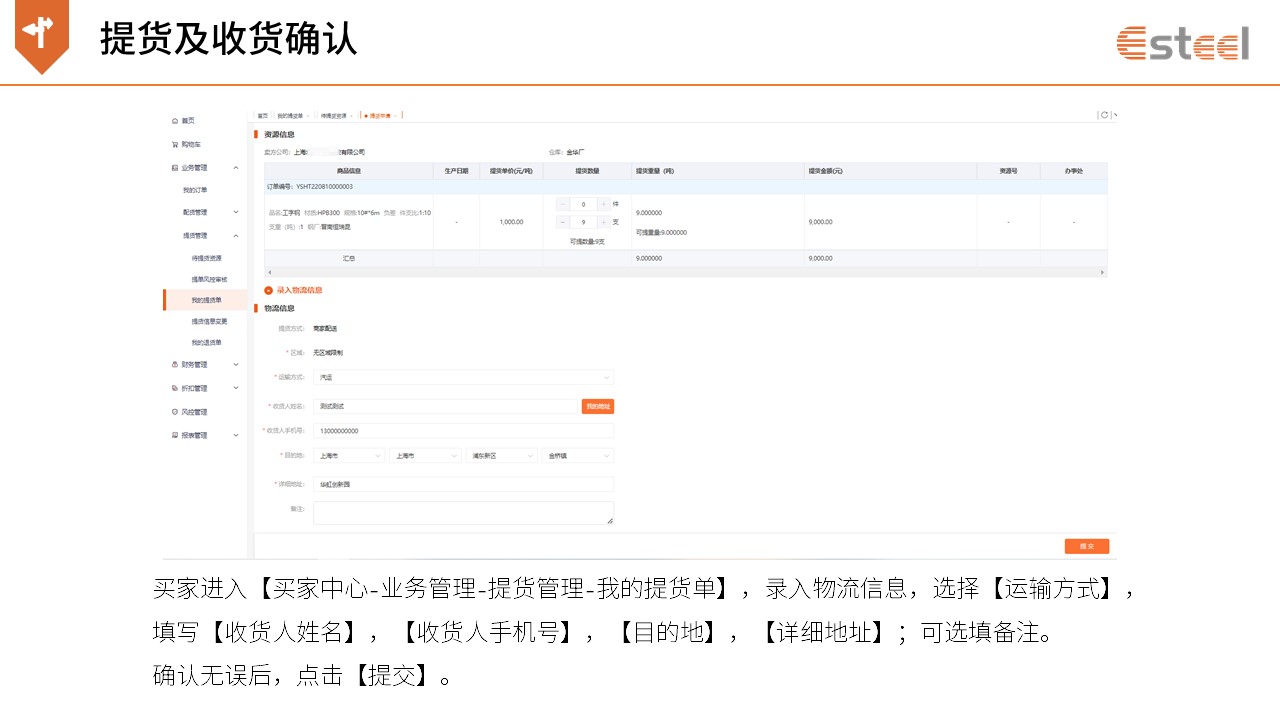Click the 资源信息 section heading
This screenshot has height=720, width=1280.
click(x=279, y=134)
